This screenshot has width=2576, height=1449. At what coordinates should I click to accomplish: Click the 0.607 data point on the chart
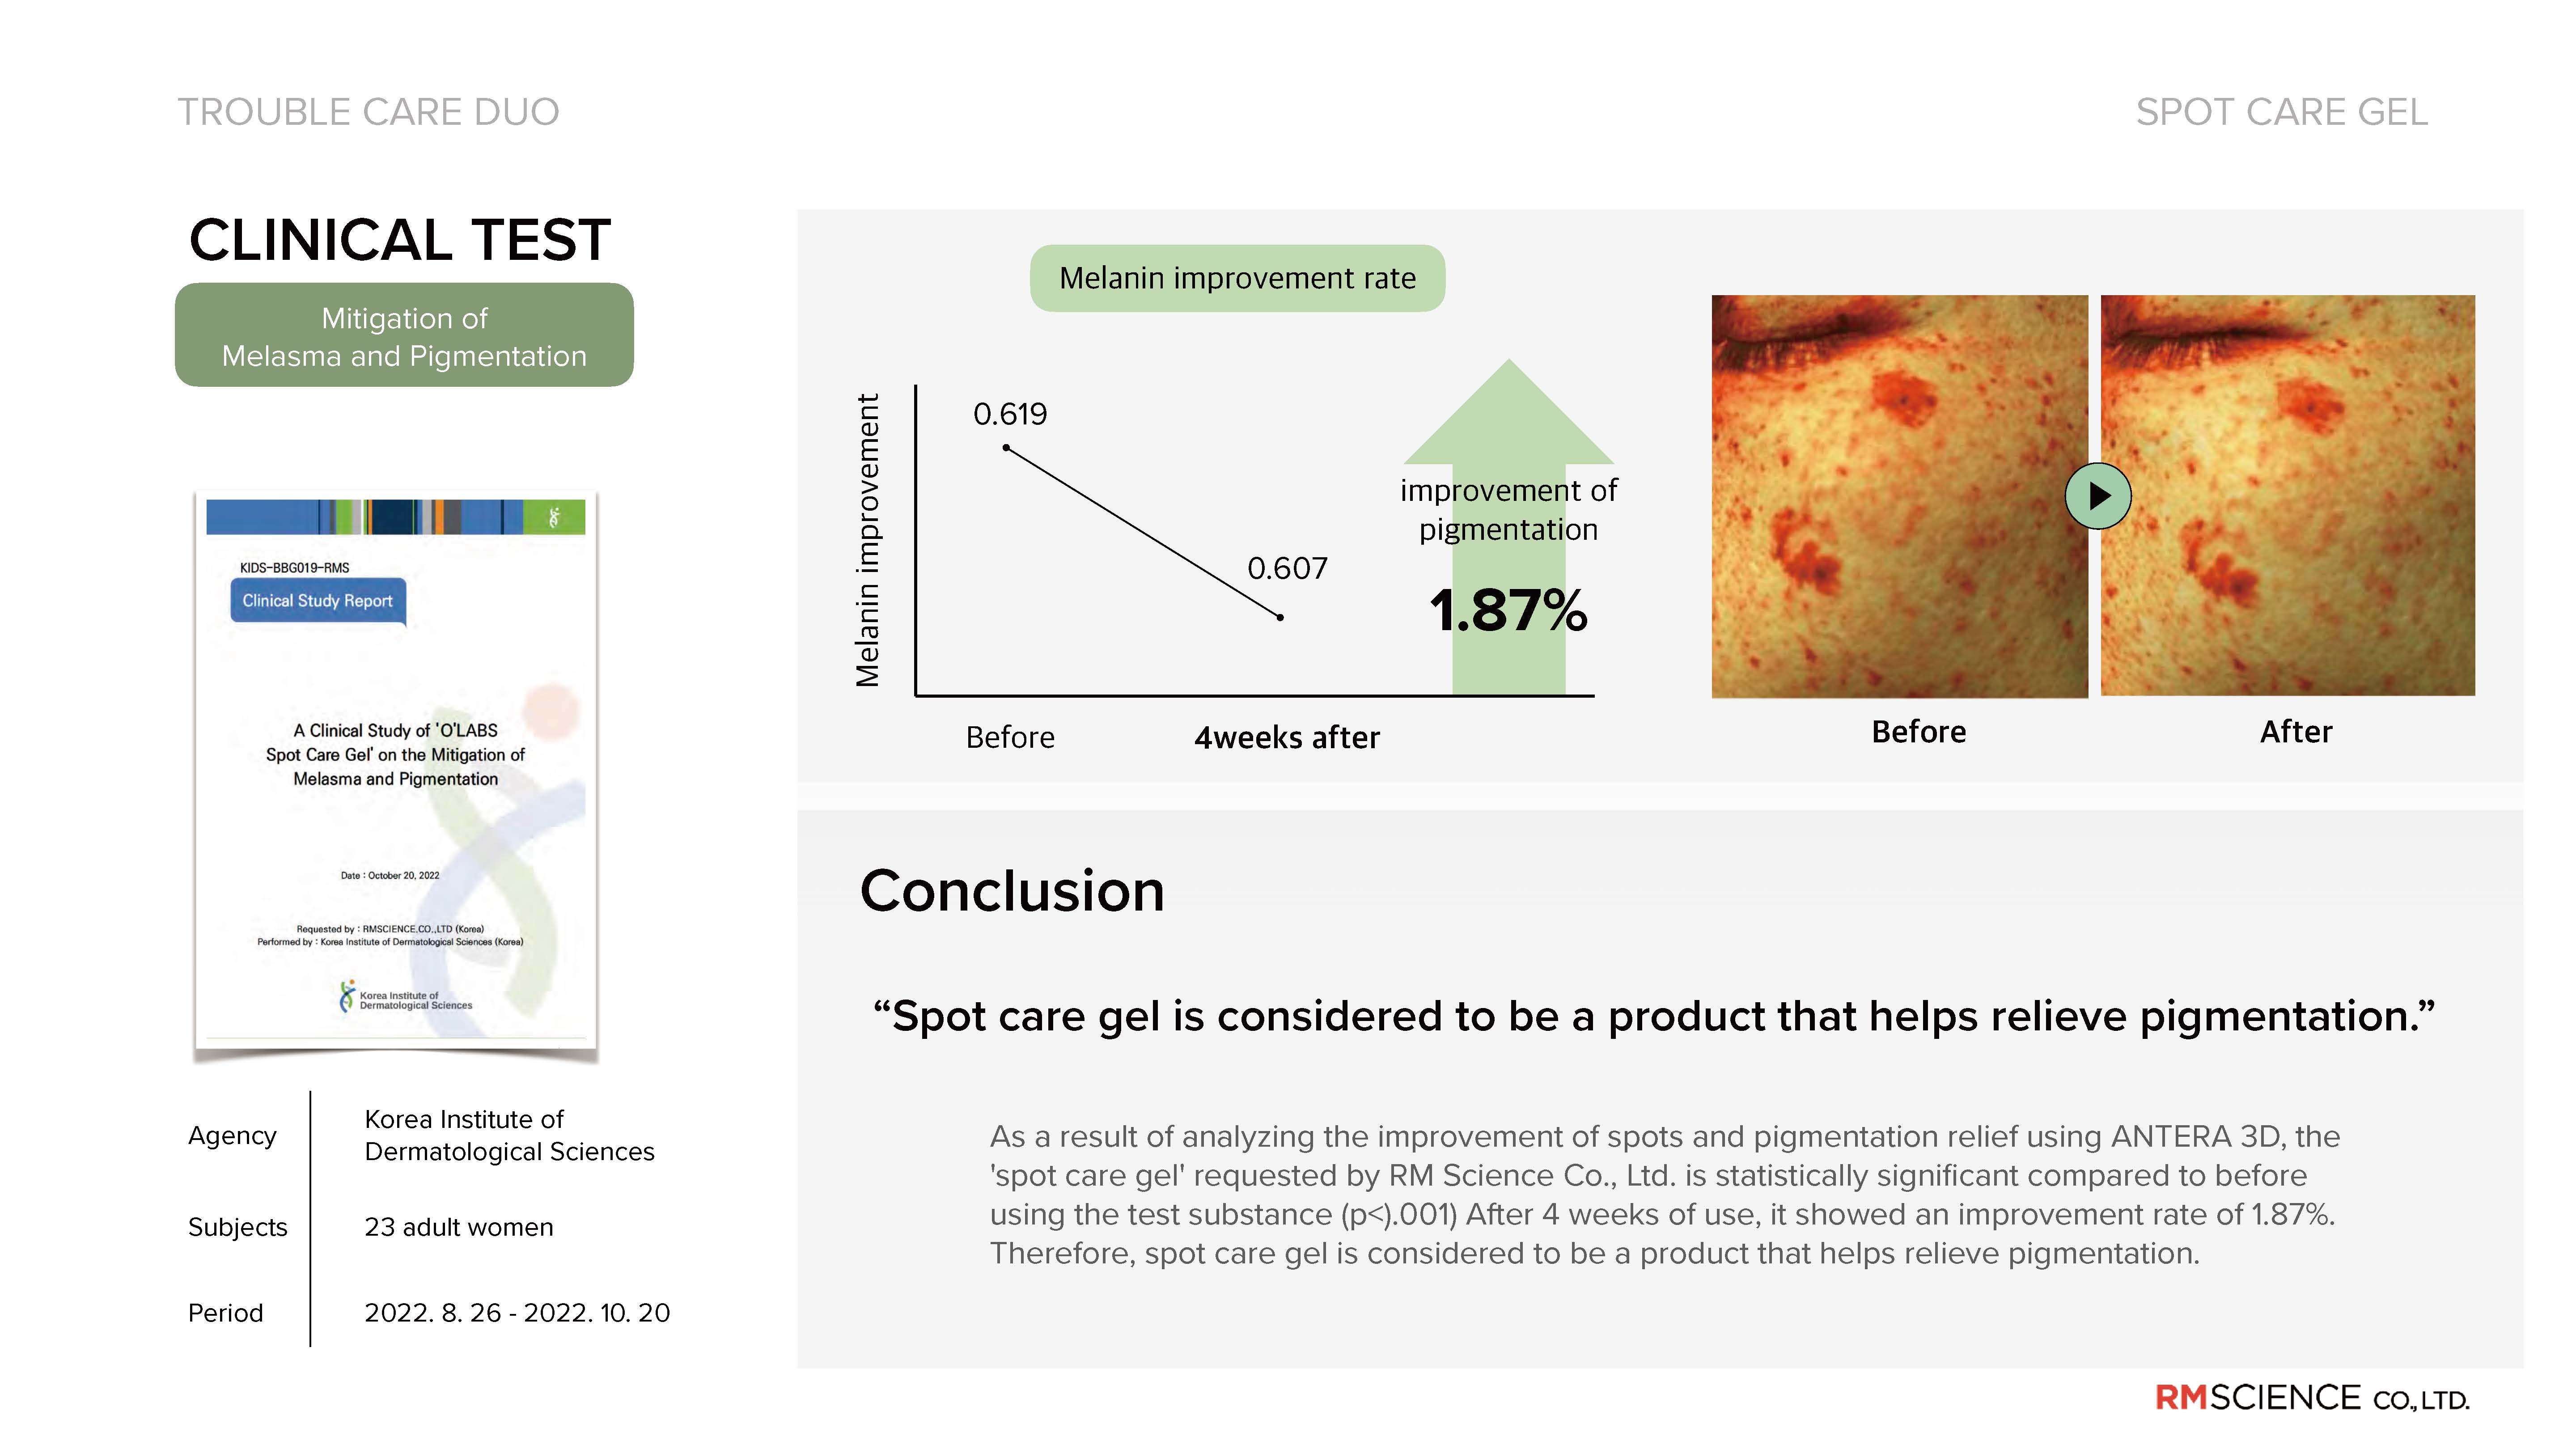pyautogui.click(x=1280, y=617)
